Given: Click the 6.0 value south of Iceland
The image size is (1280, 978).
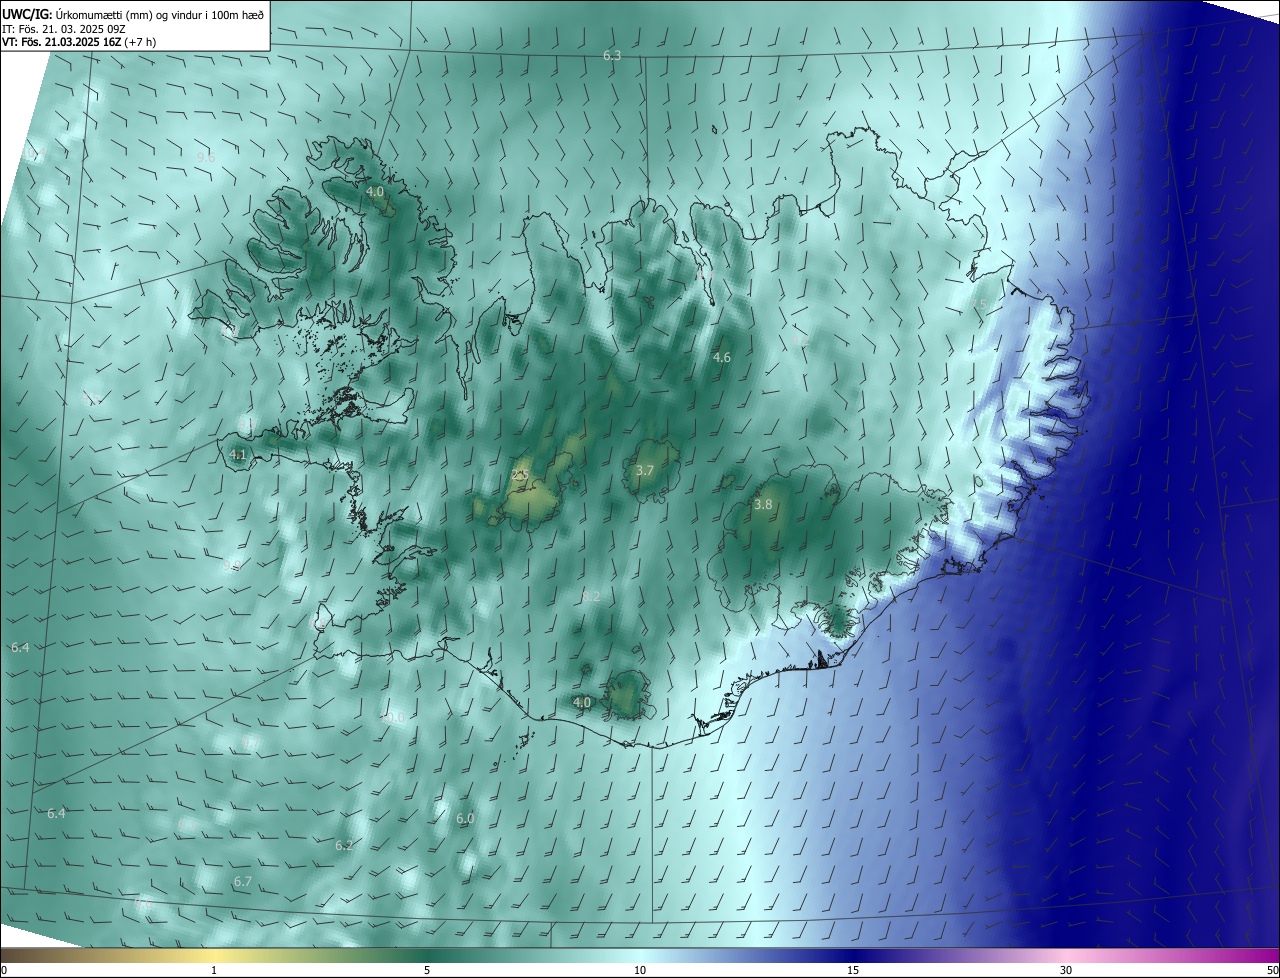Looking at the screenshot, I should pyautogui.click(x=465, y=818).
